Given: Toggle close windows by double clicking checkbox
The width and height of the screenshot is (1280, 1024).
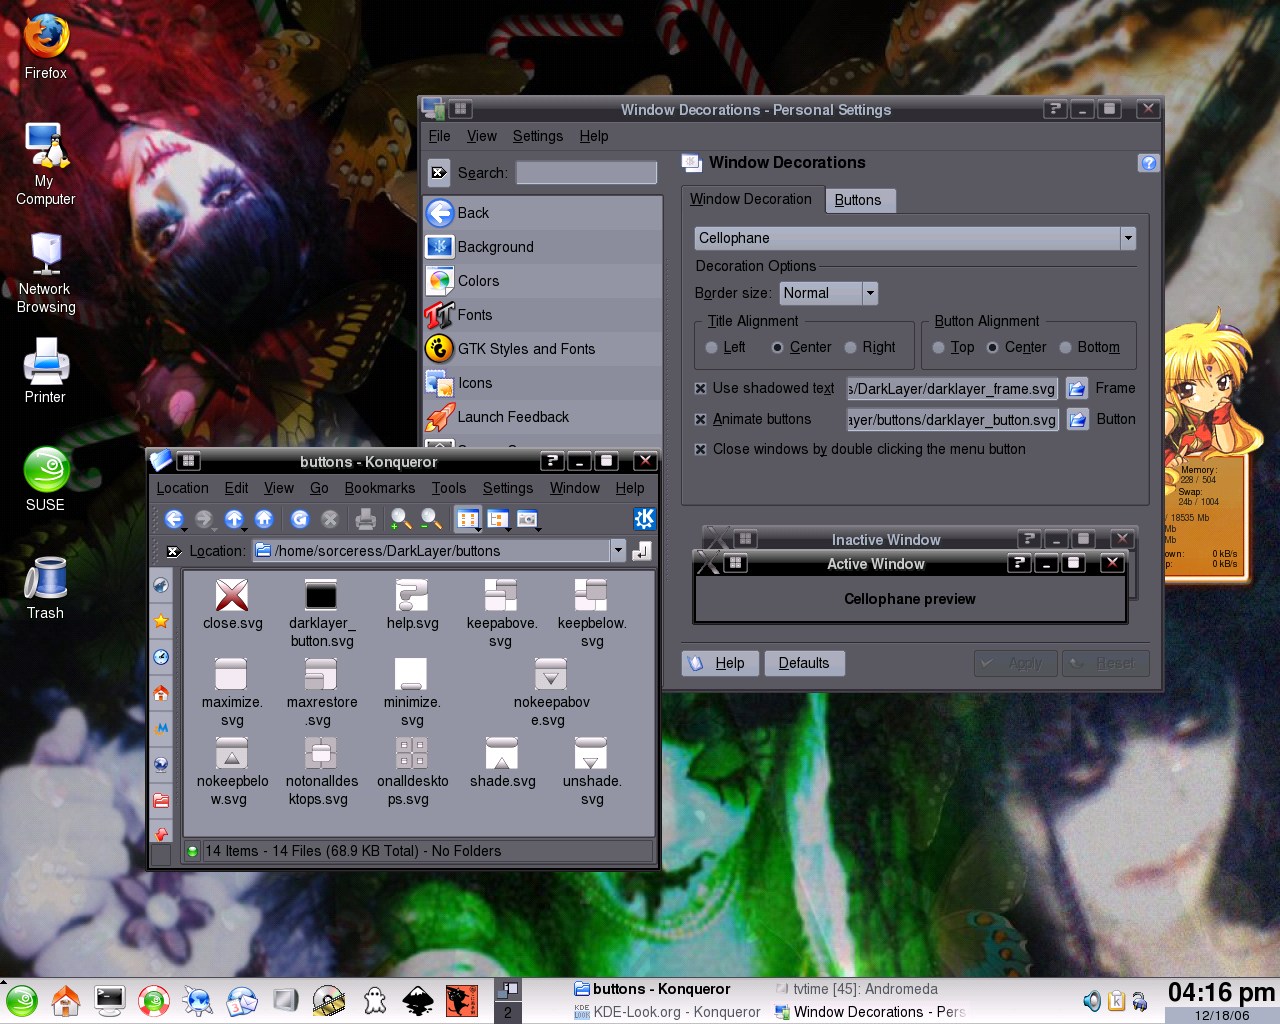Looking at the screenshot, I should pyautogui.click(x=700, y=449).
